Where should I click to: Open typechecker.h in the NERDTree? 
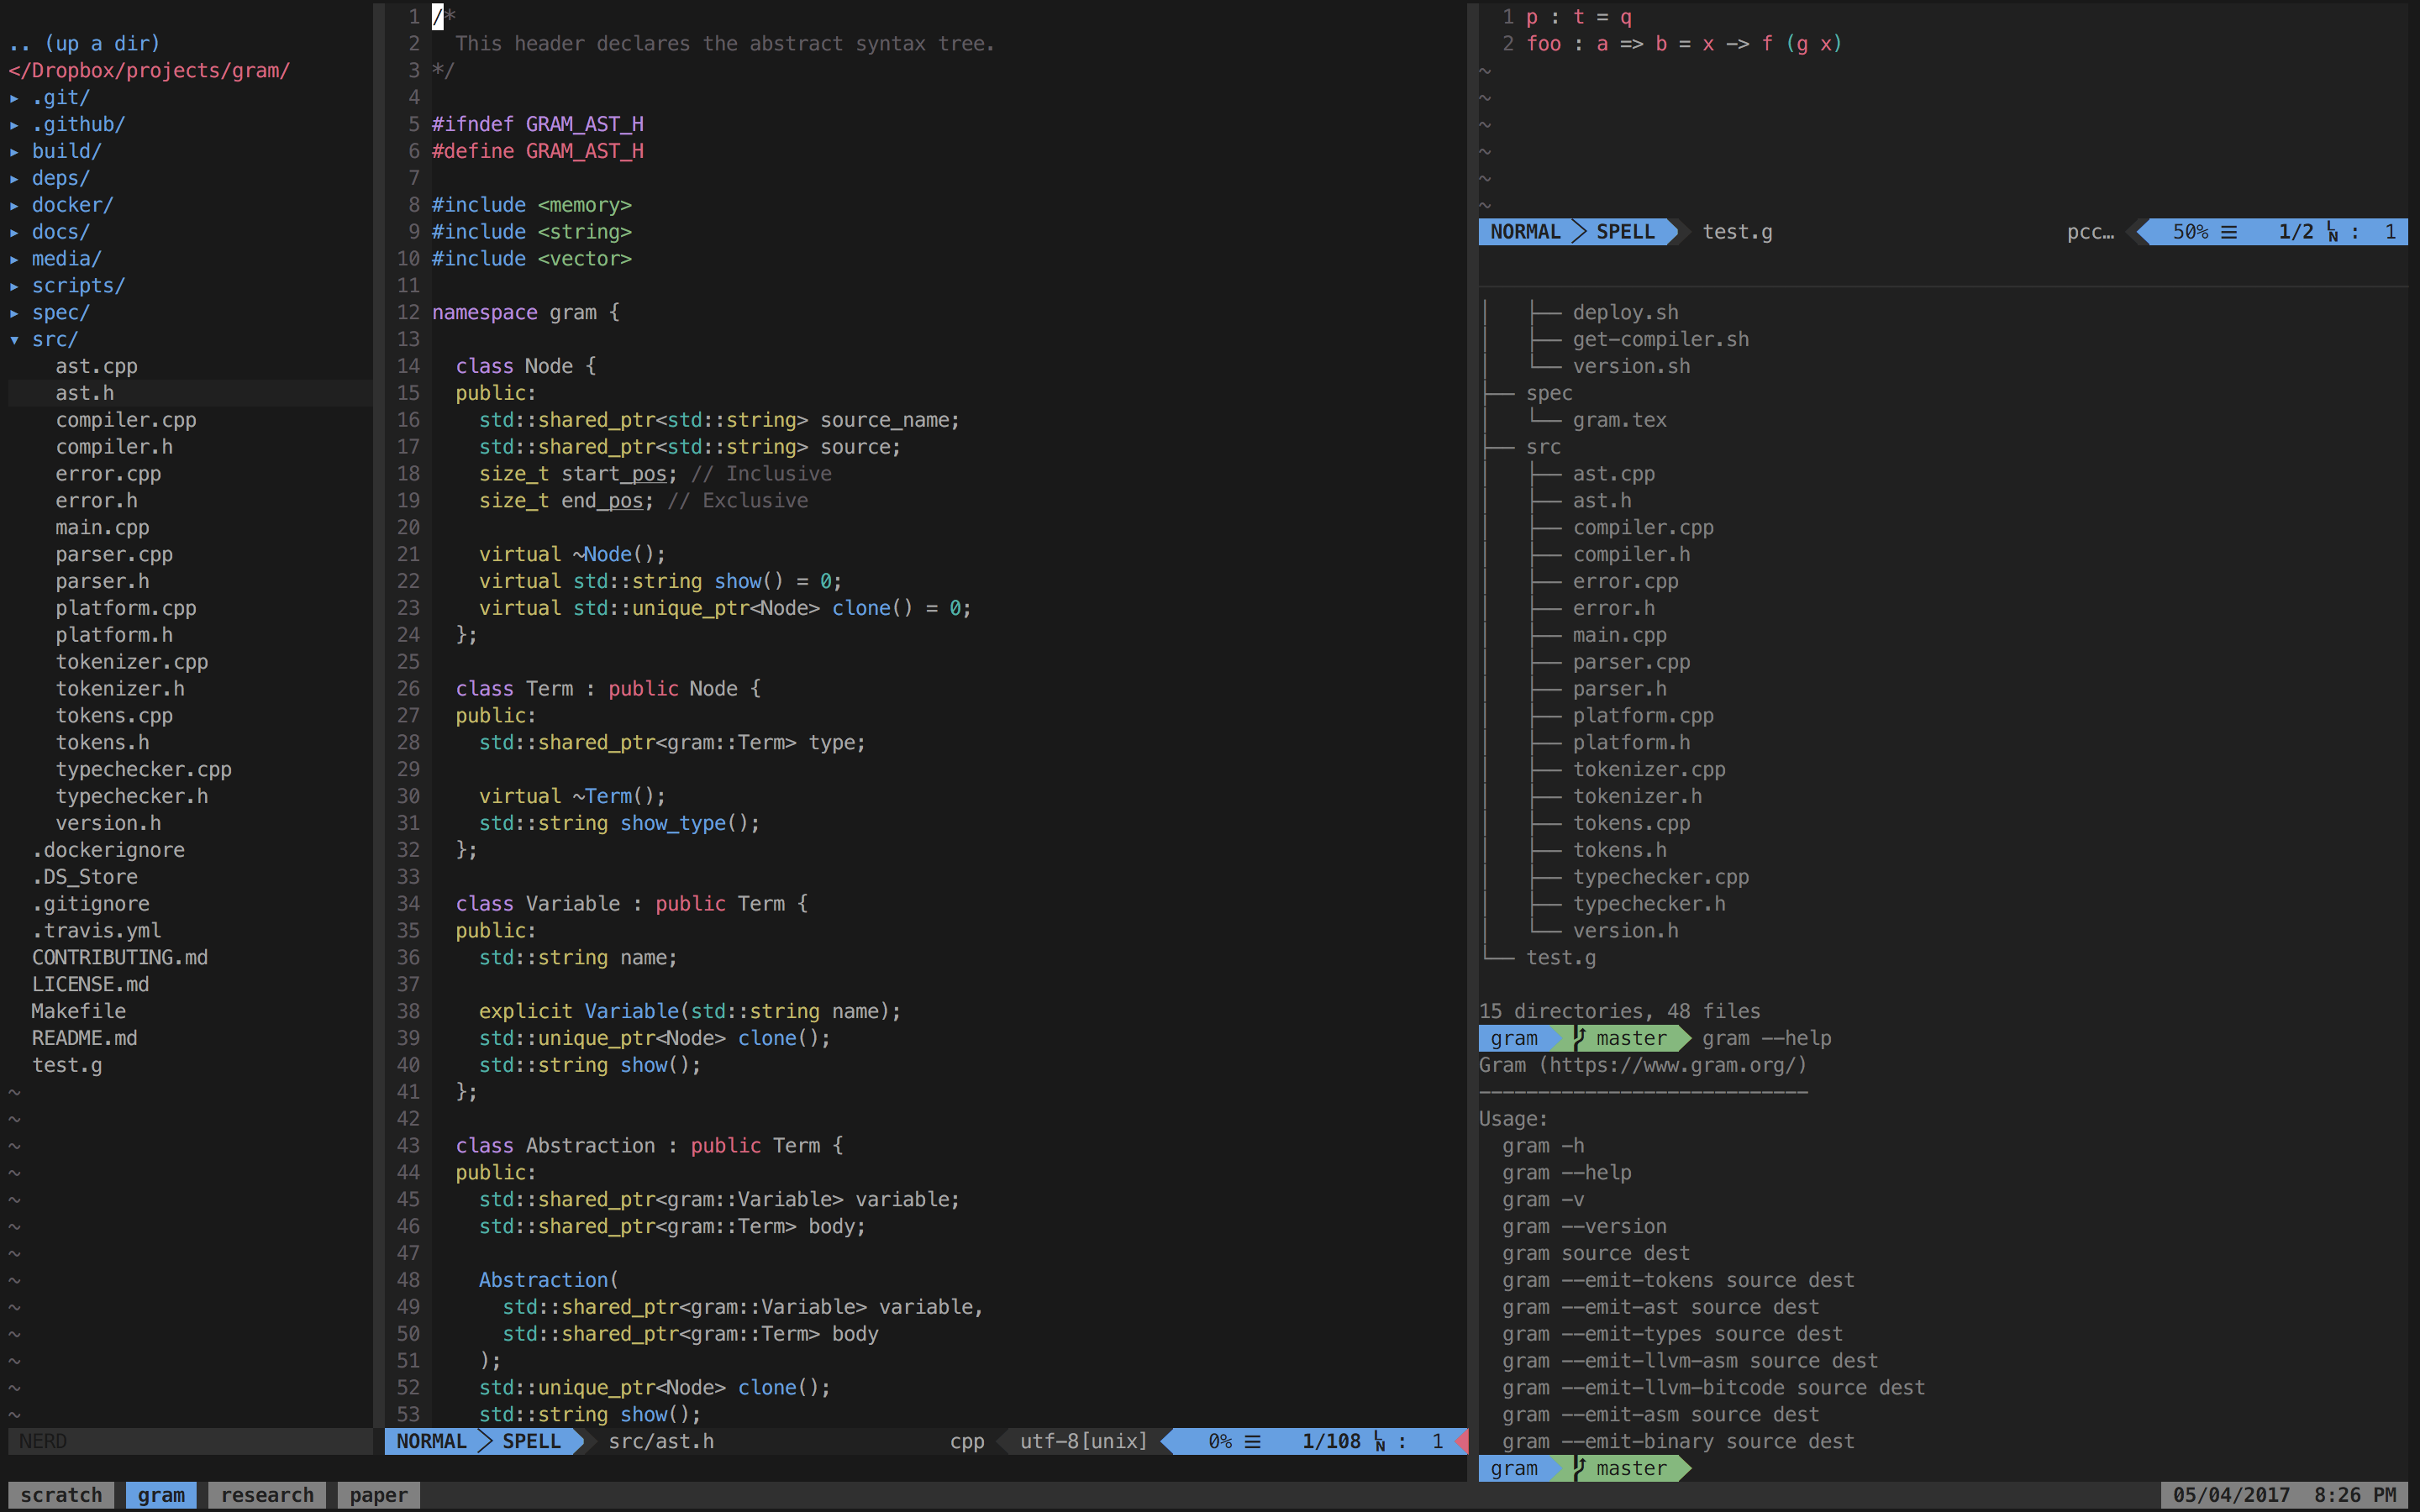coord(132,797)
